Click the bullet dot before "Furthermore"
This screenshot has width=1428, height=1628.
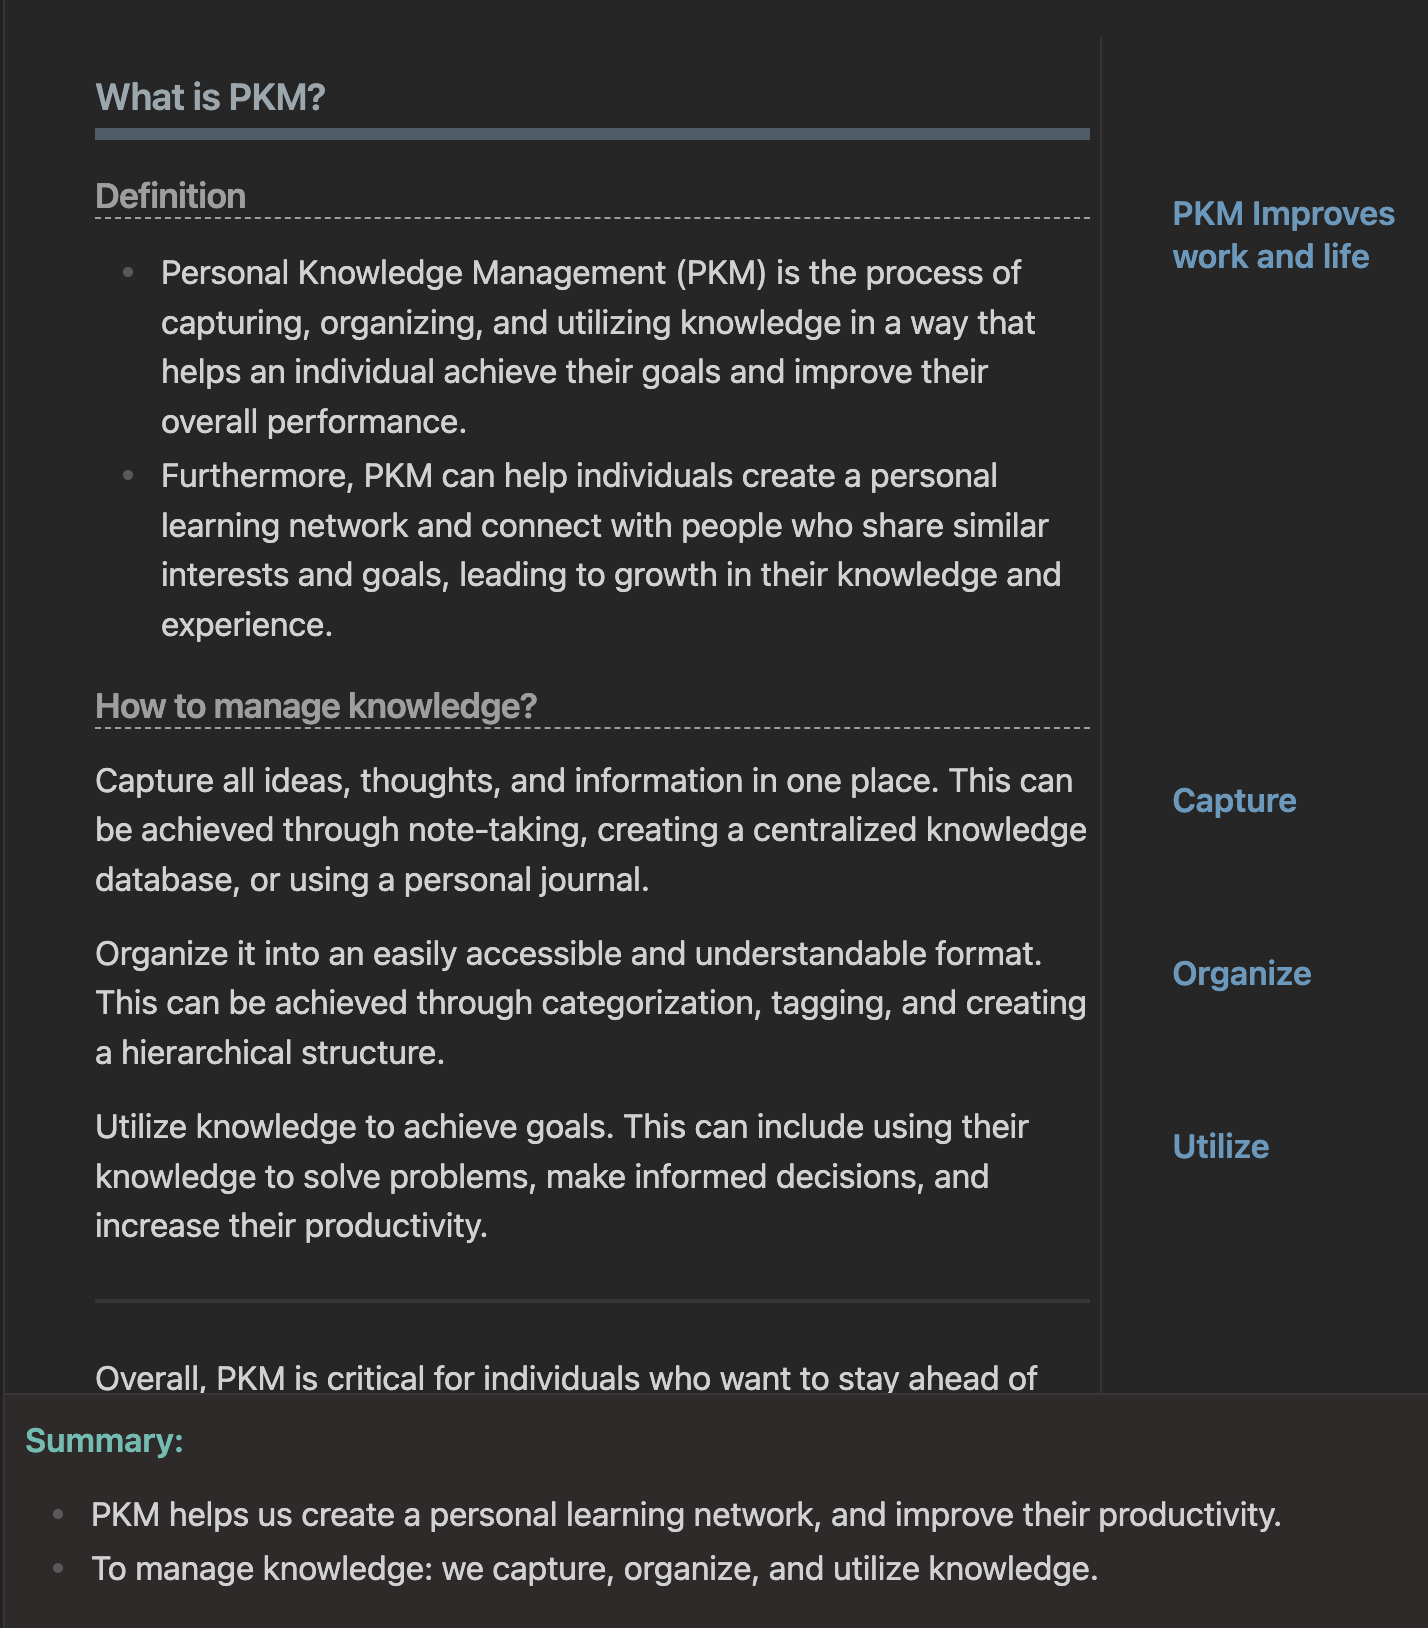pyautogui.click(x=128, y=475)
